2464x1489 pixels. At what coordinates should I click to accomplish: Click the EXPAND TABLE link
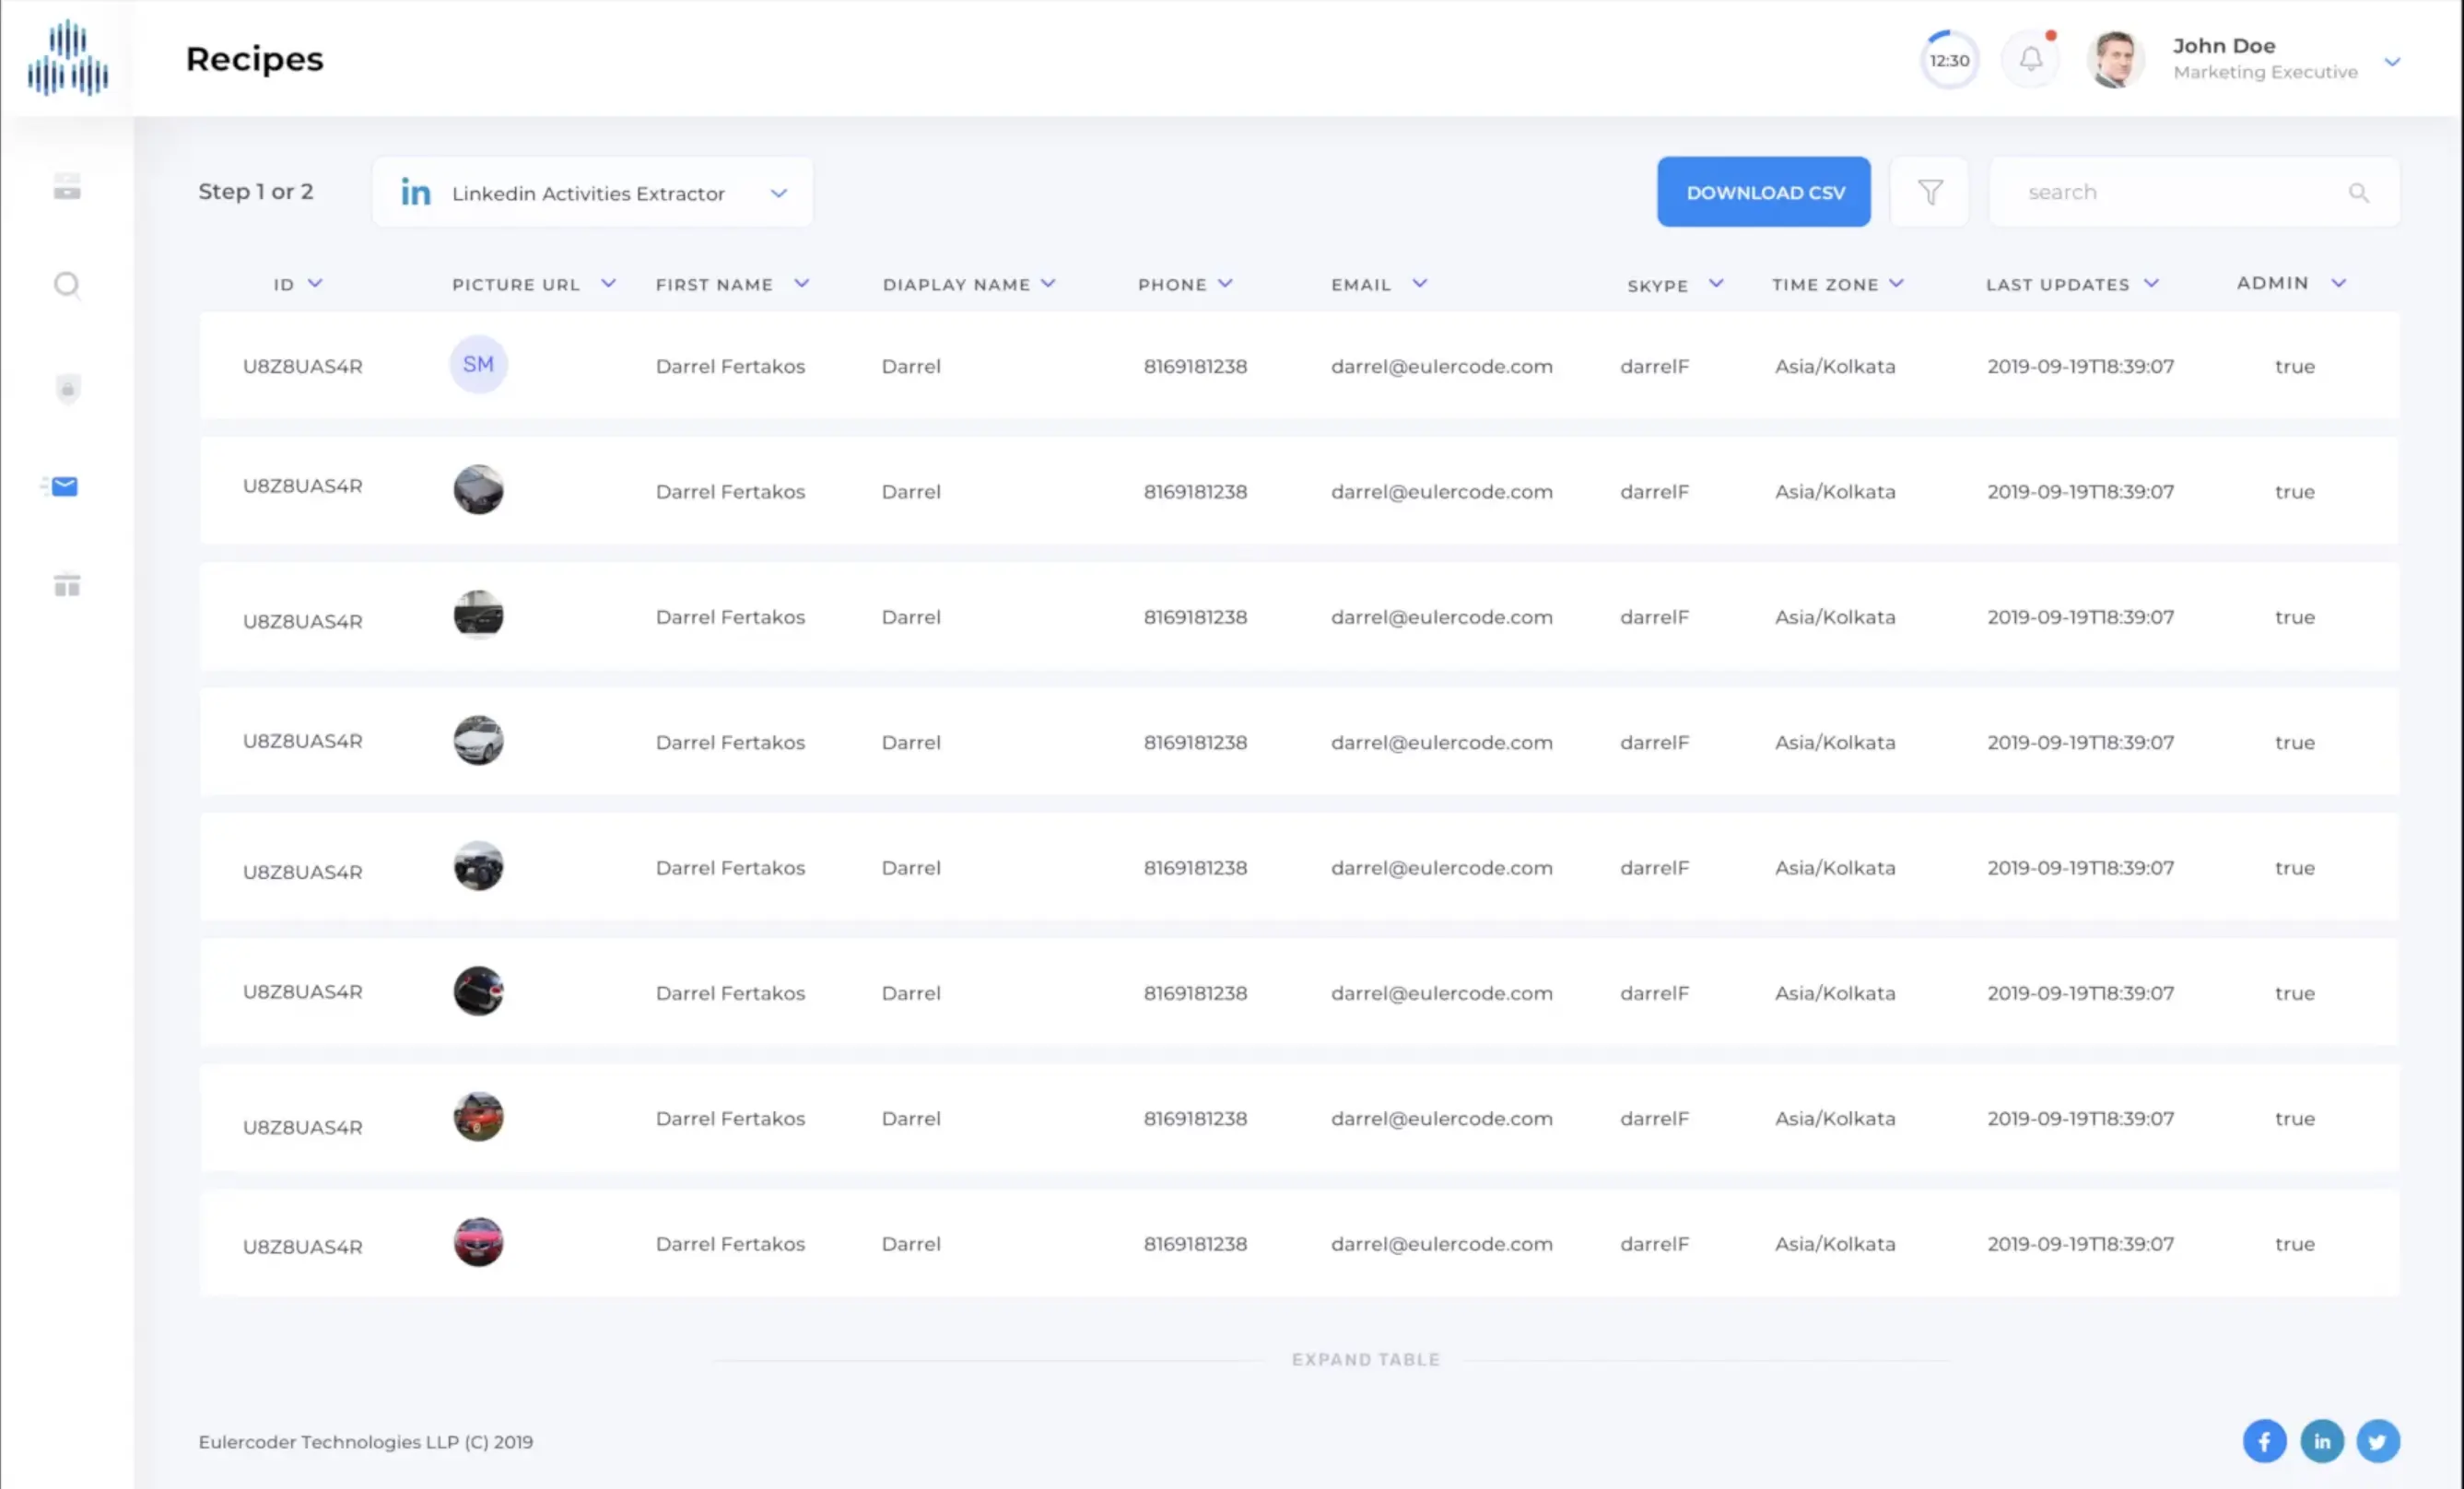1365,1360
